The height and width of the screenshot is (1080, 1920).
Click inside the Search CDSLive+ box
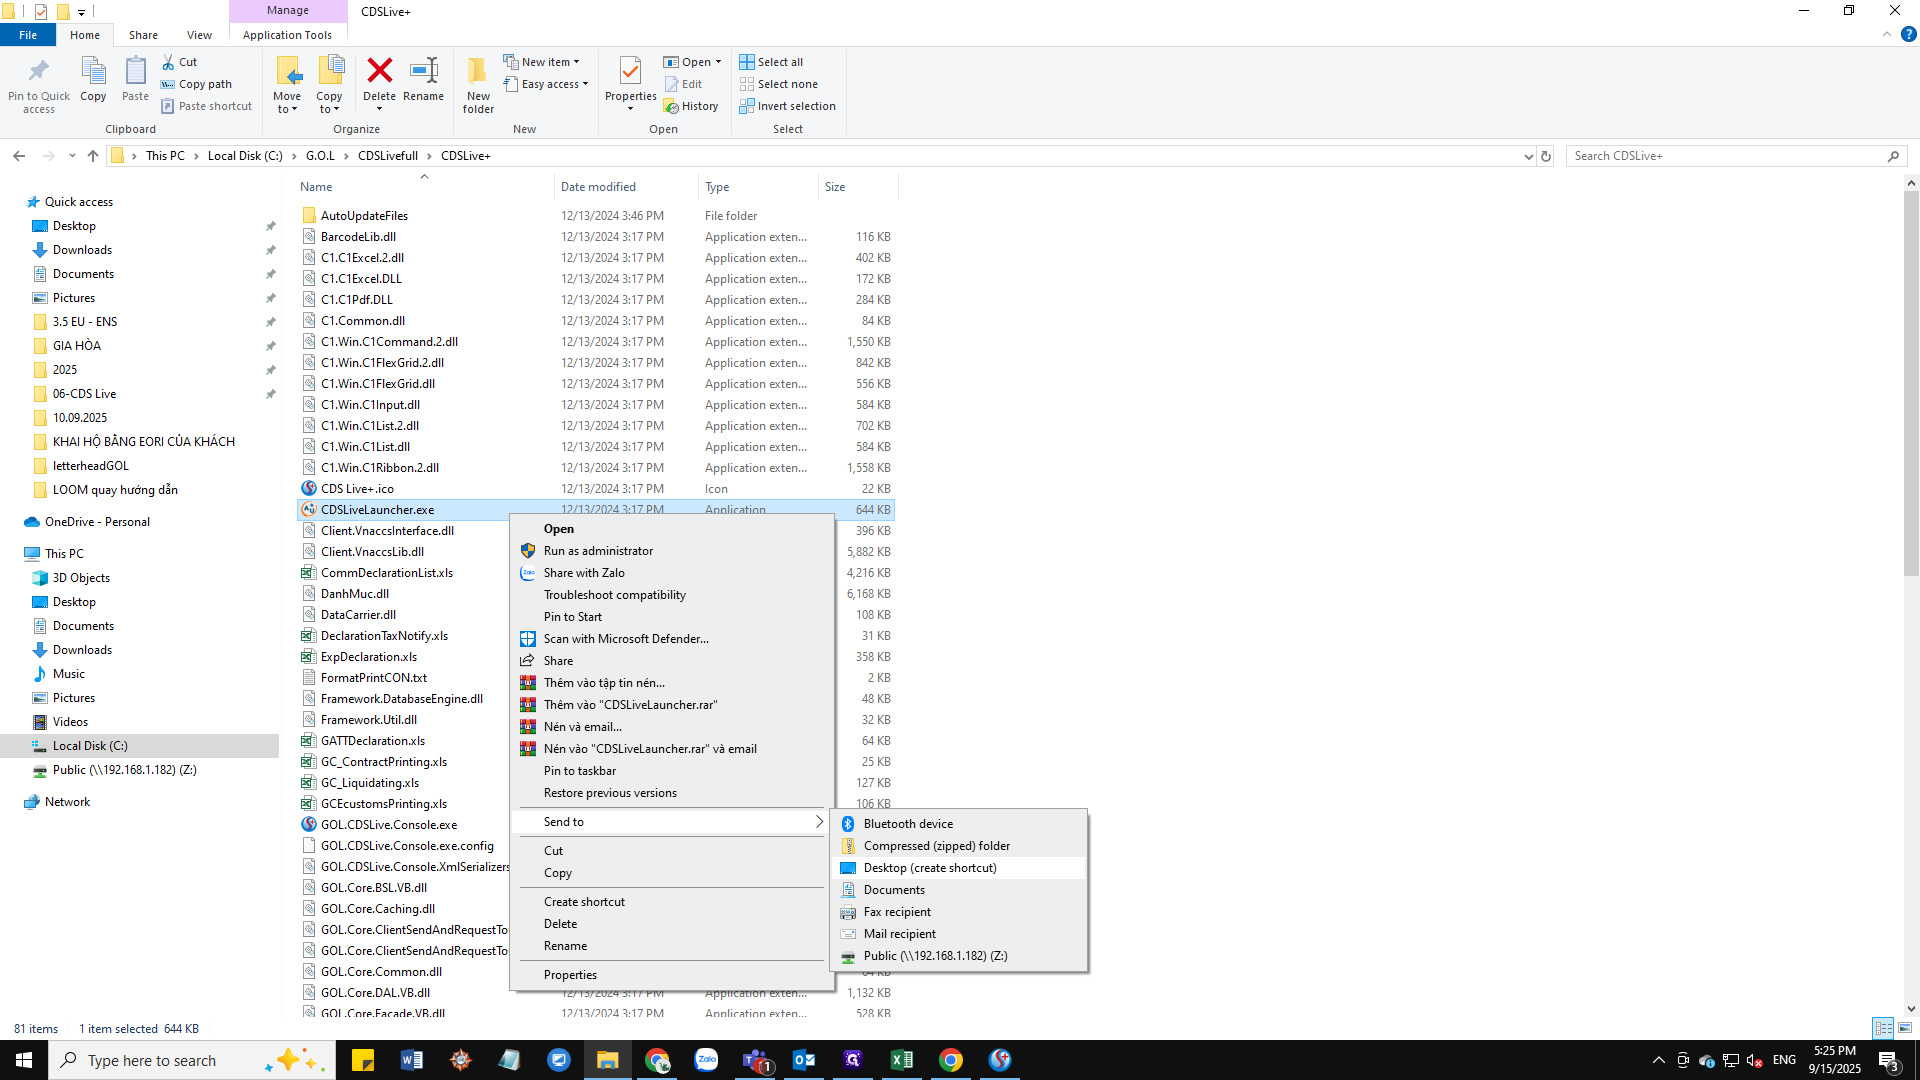(x=1730, y=156)
